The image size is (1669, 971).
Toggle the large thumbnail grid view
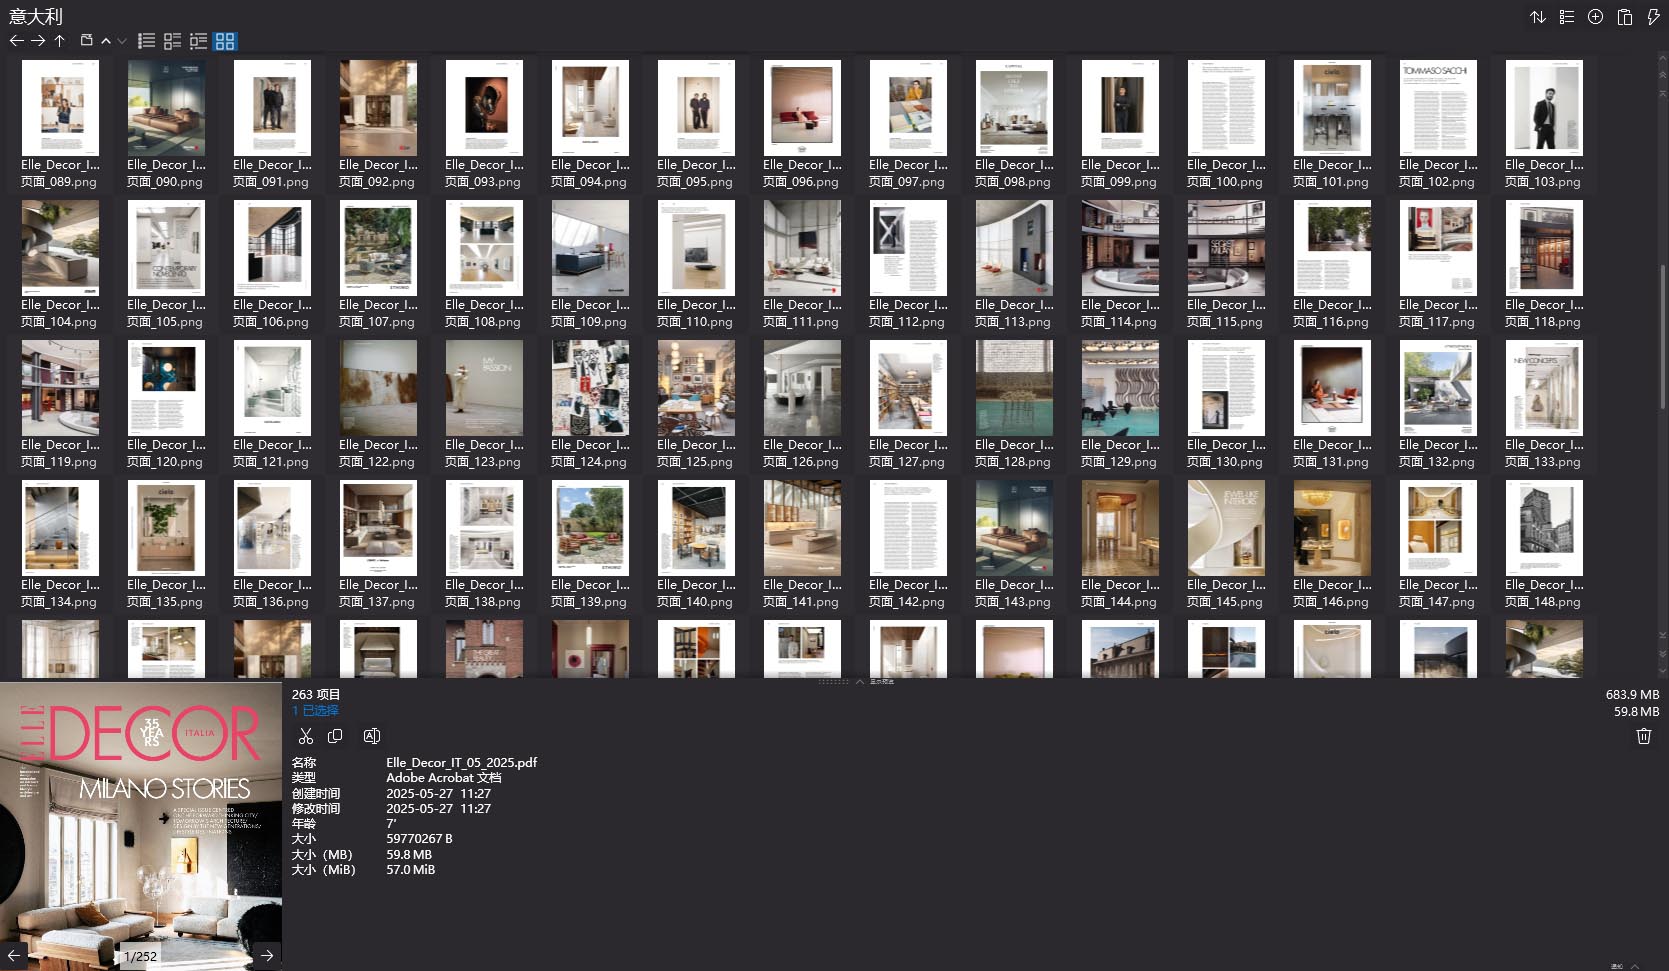click(225, 41)
